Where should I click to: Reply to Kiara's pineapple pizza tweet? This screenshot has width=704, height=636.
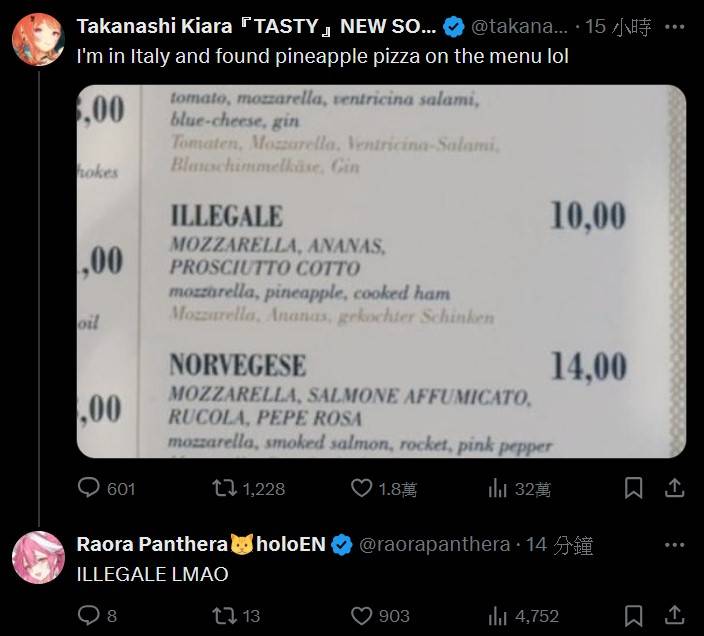[89, 488]
